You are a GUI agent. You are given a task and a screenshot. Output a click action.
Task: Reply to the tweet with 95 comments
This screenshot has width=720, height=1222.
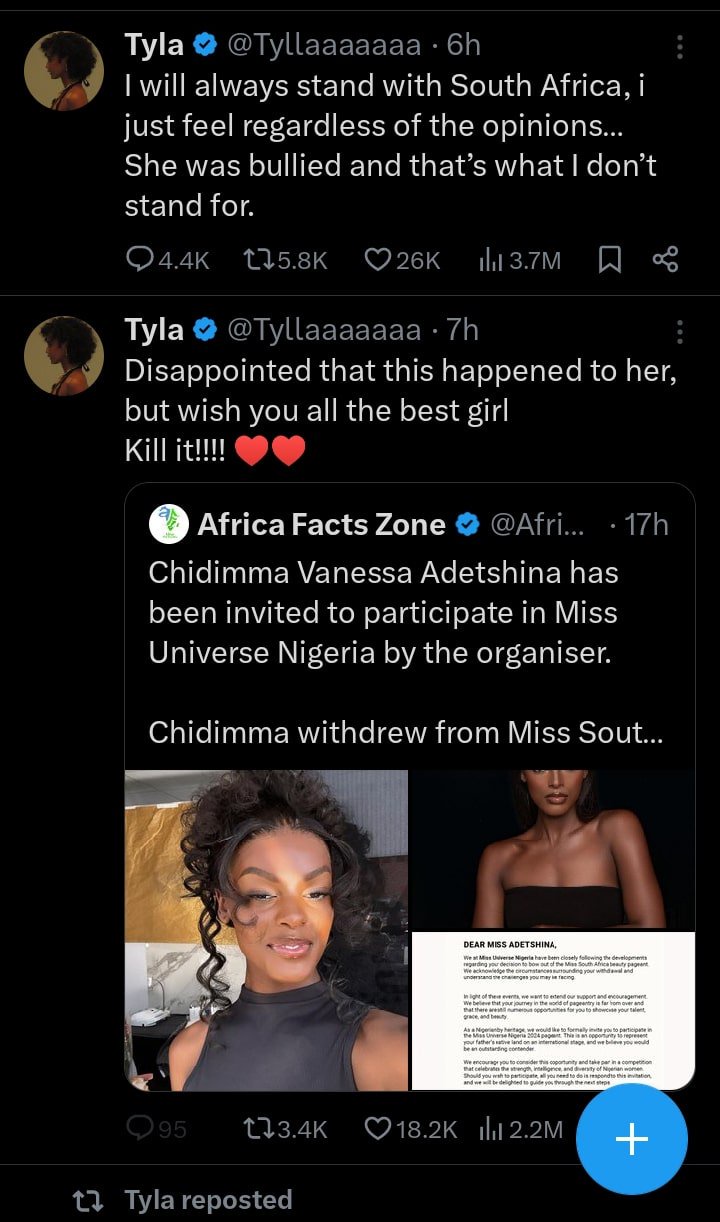click(x=142, y=1129)
